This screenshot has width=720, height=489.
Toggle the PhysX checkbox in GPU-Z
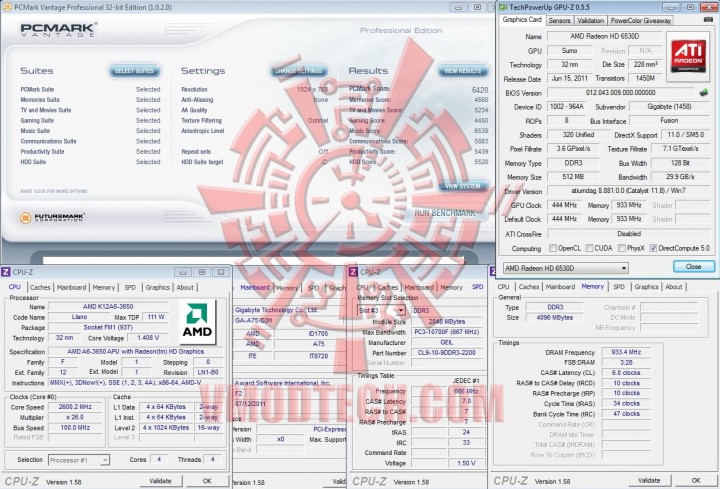click(x=622, y=248)
